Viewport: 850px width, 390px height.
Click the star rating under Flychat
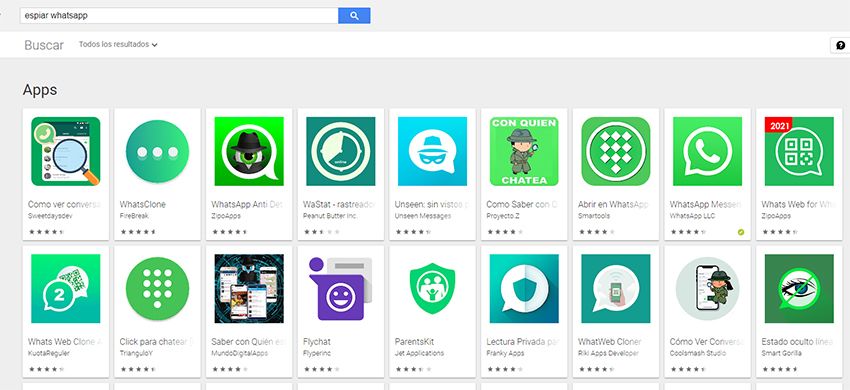(321, 369)
